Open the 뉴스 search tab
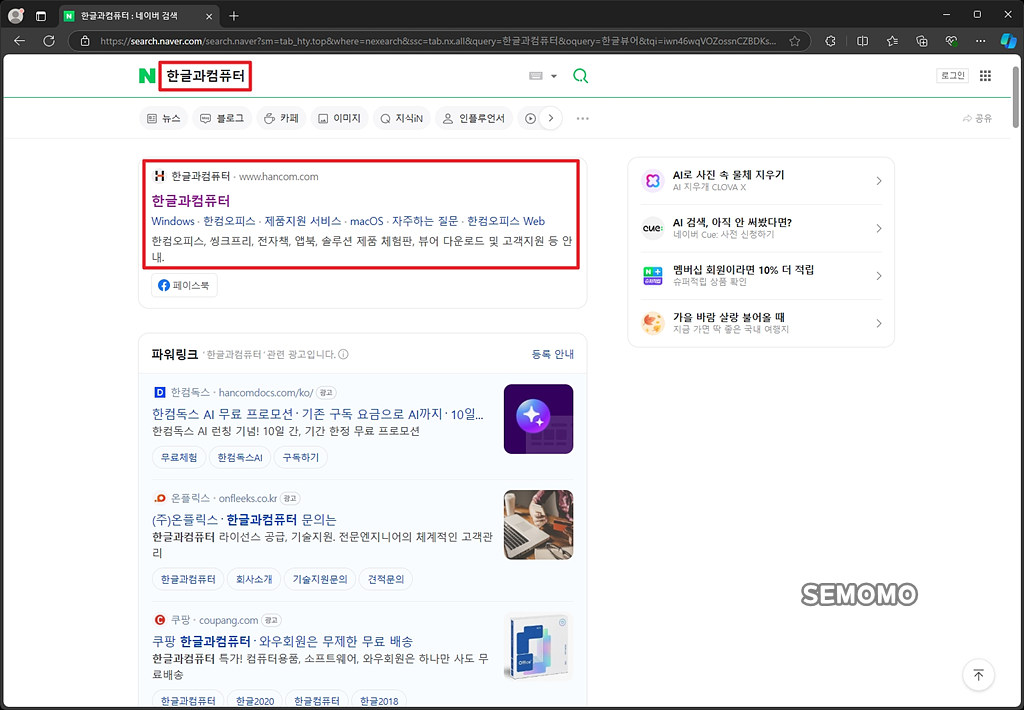The height and width of the screenshot is (710, 1024). click(x=164, y=118)
